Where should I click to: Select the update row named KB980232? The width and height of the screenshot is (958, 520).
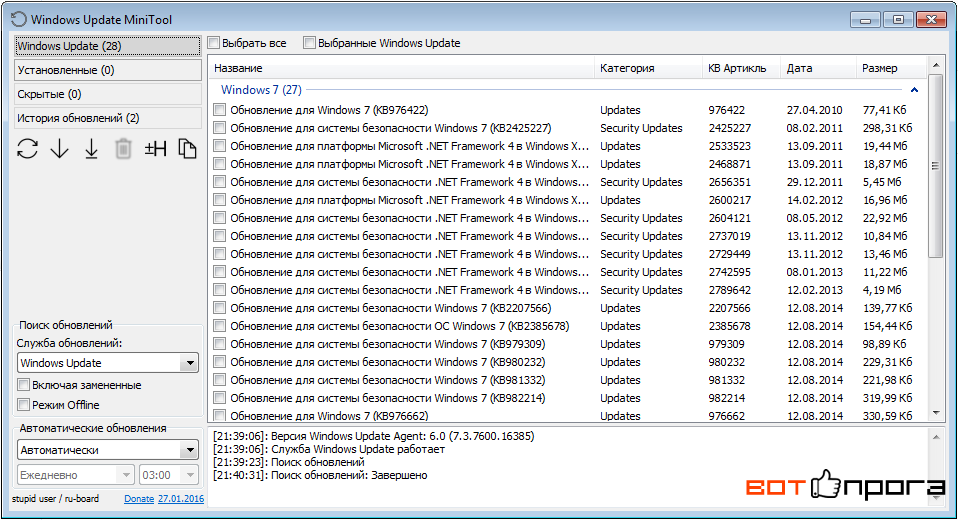point(568,362)
